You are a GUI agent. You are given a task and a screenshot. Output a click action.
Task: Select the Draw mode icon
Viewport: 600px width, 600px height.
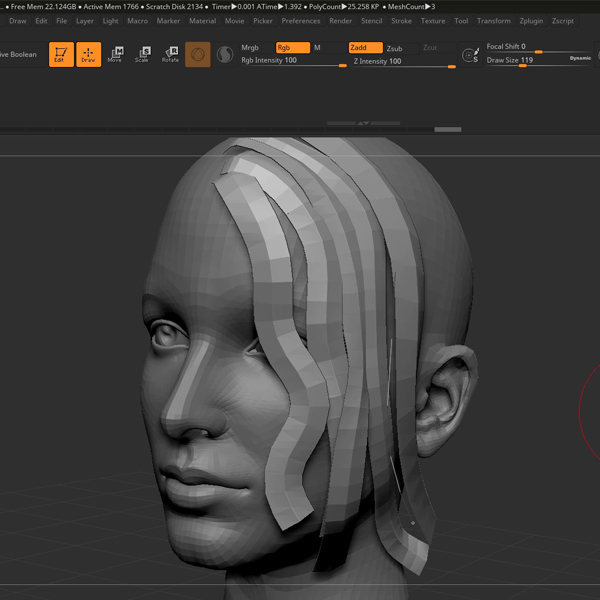click(89, 55)
